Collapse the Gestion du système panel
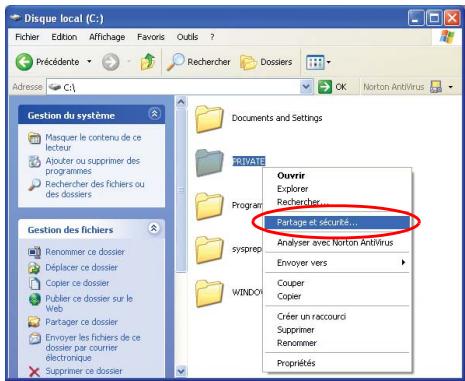465x381 pixels. click(x=154, y=114)
